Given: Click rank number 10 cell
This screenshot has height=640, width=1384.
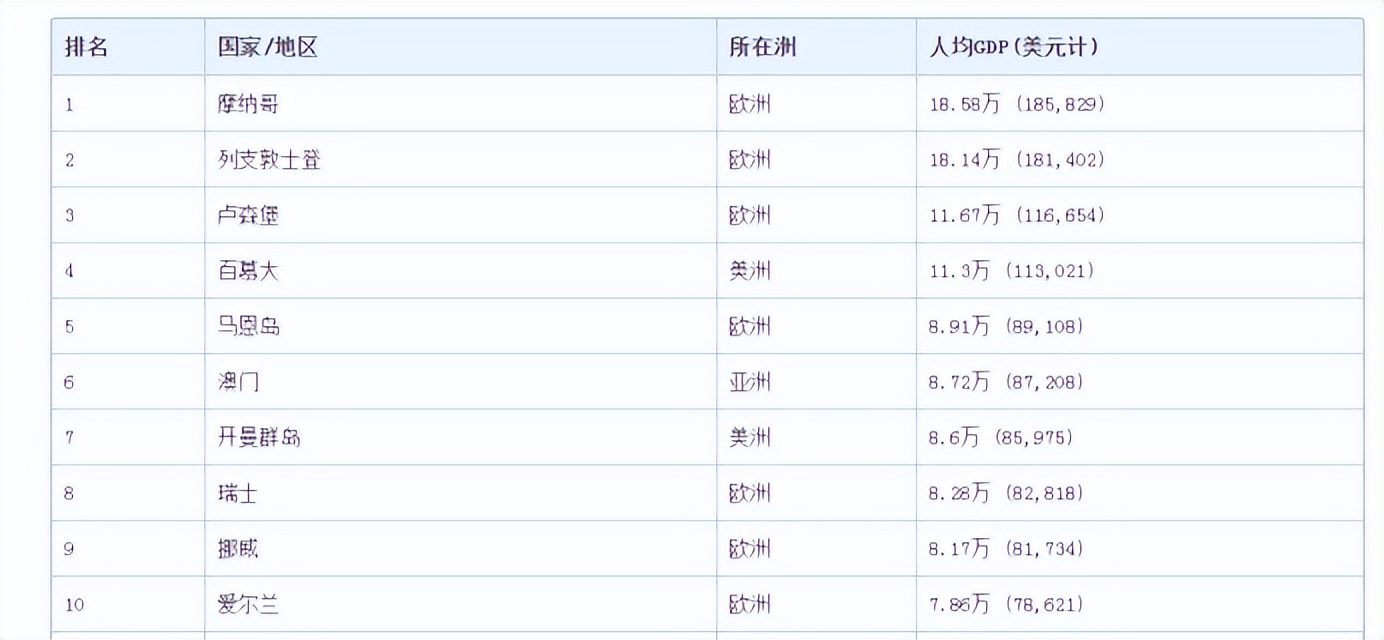Looking at the screenshot, I should 75,604.
